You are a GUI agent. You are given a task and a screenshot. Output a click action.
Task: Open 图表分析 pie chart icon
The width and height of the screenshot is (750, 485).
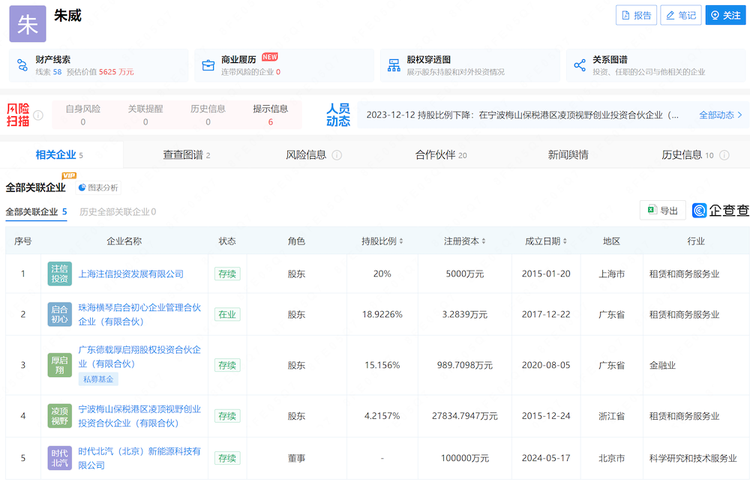(82, 188)
